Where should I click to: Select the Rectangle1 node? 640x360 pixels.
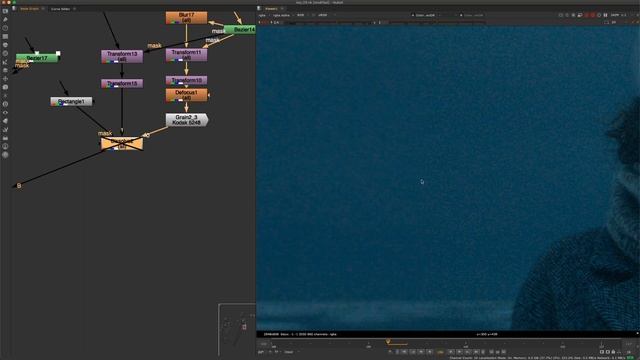pyautogui.click(x=71, y=101)
